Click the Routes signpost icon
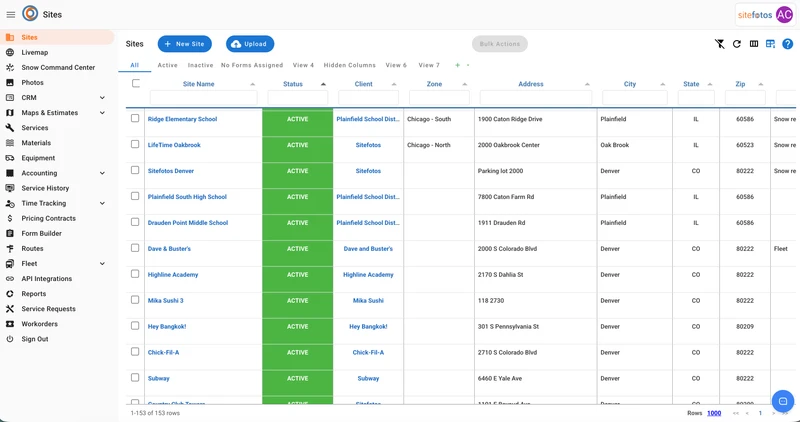 tap(10, 249)
